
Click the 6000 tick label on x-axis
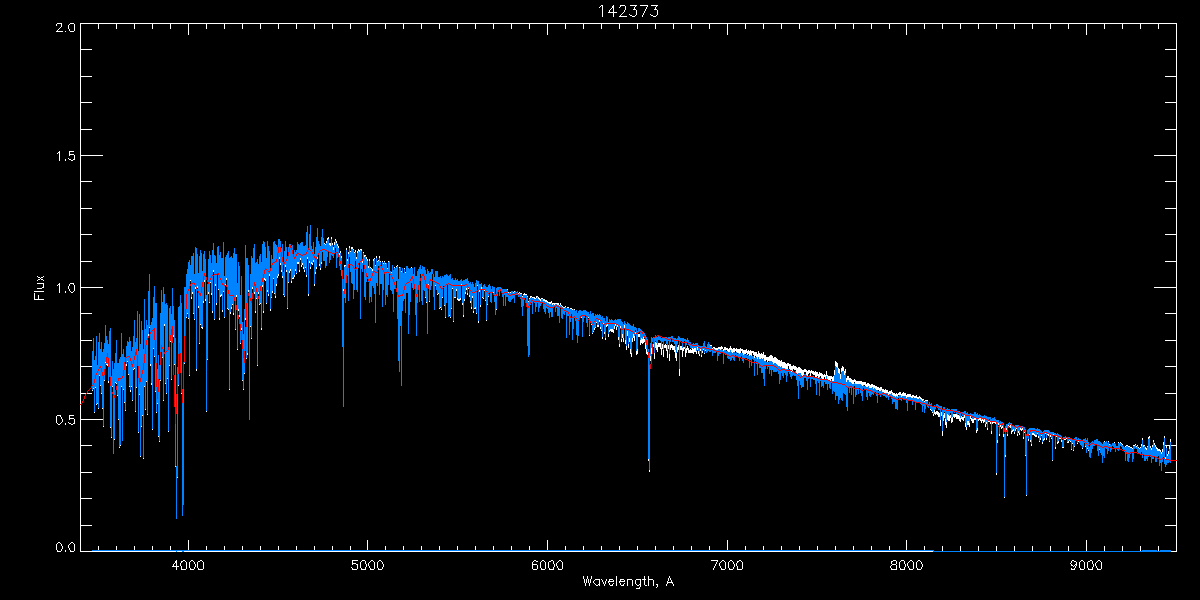(x=547, y=565)
